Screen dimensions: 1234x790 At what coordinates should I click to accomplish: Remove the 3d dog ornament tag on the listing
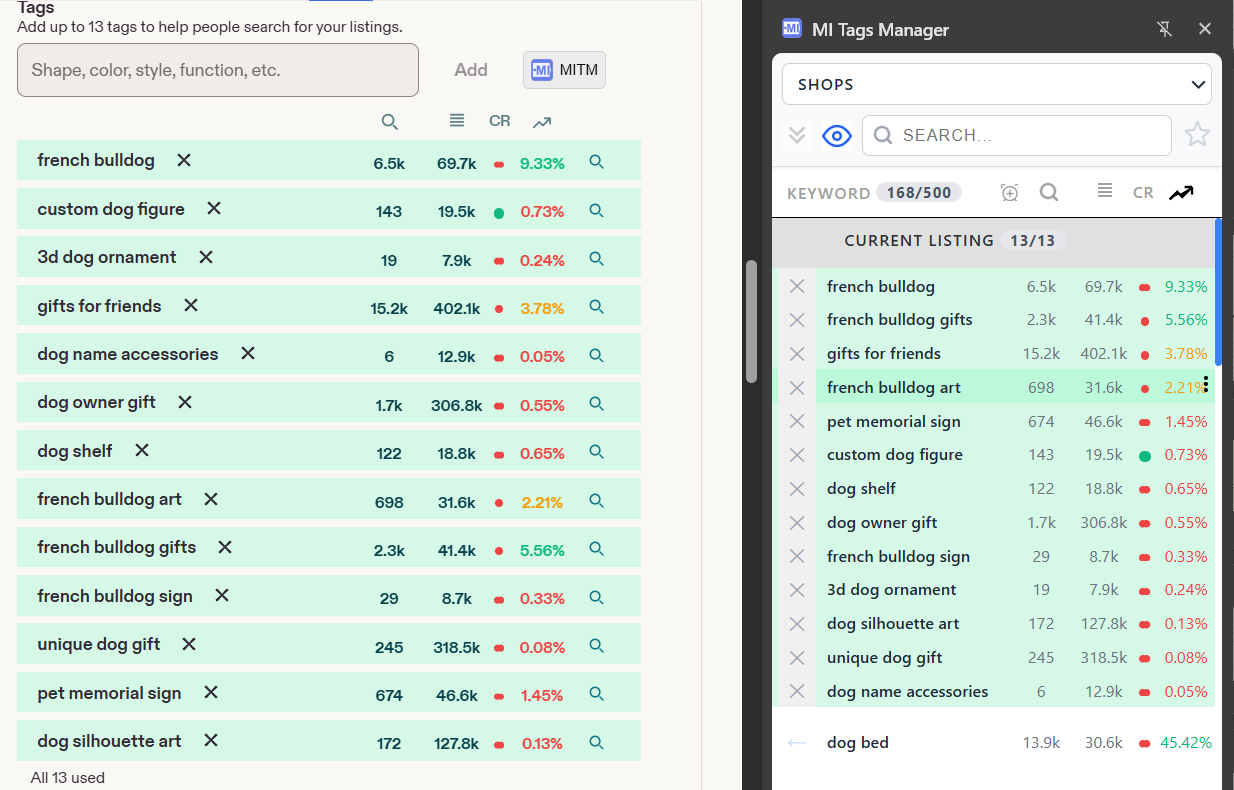(206, 257)
